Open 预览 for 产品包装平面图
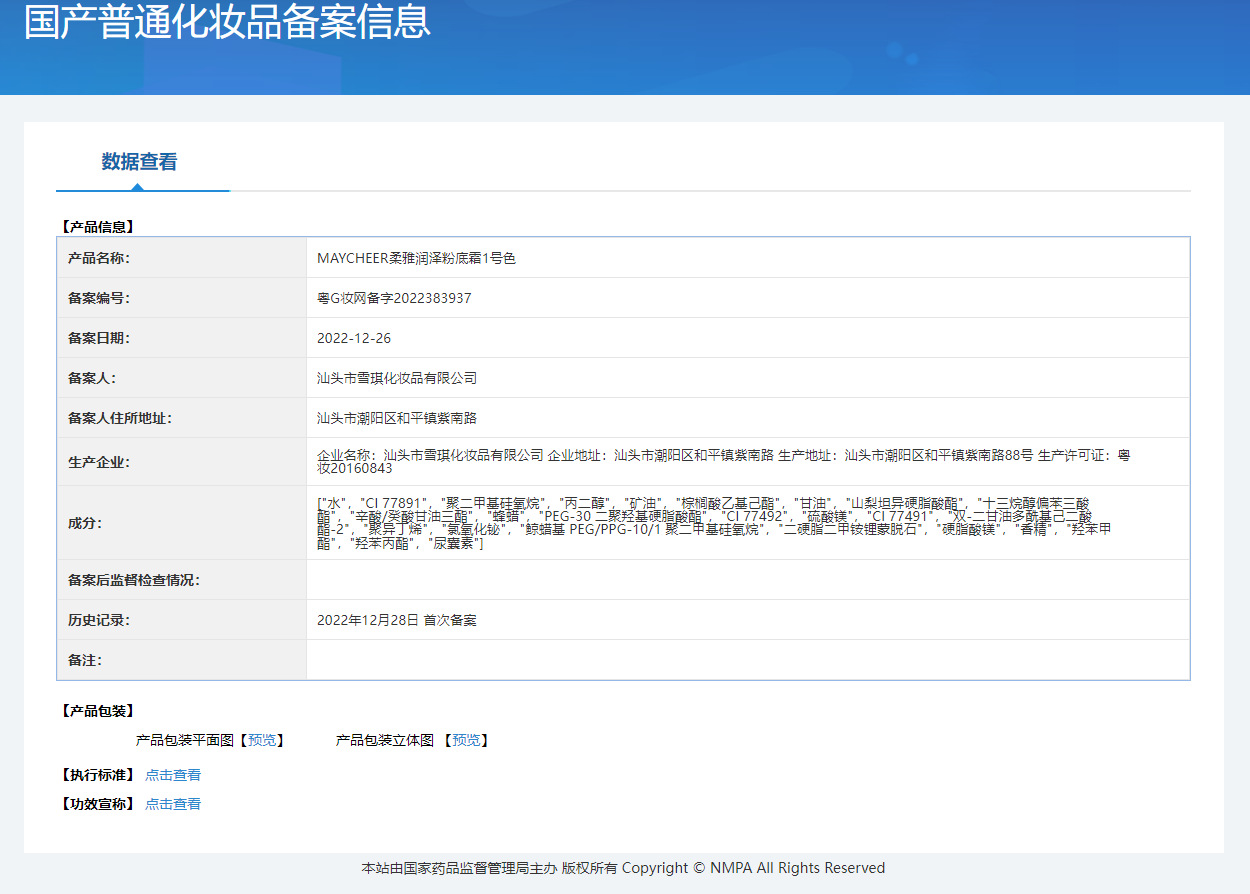The image size is (1250, 894). 262,740
